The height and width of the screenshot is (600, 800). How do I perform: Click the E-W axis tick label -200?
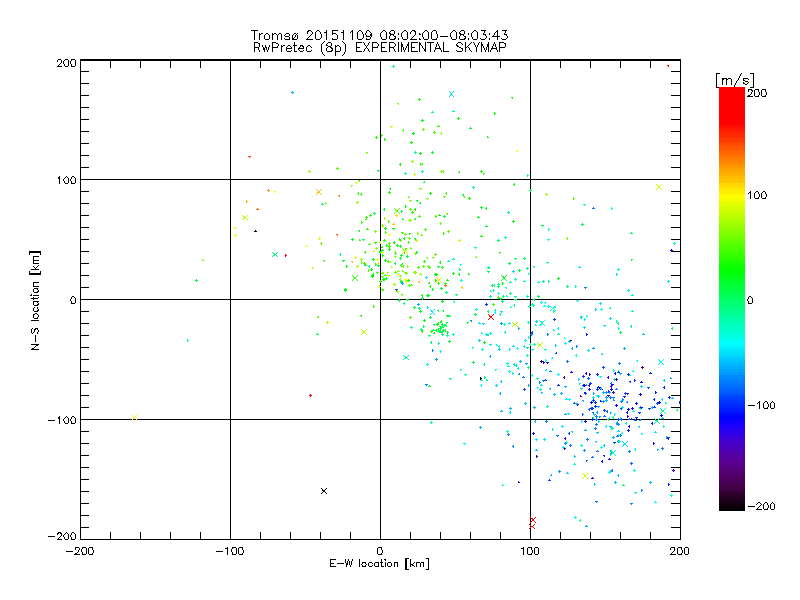80,551
